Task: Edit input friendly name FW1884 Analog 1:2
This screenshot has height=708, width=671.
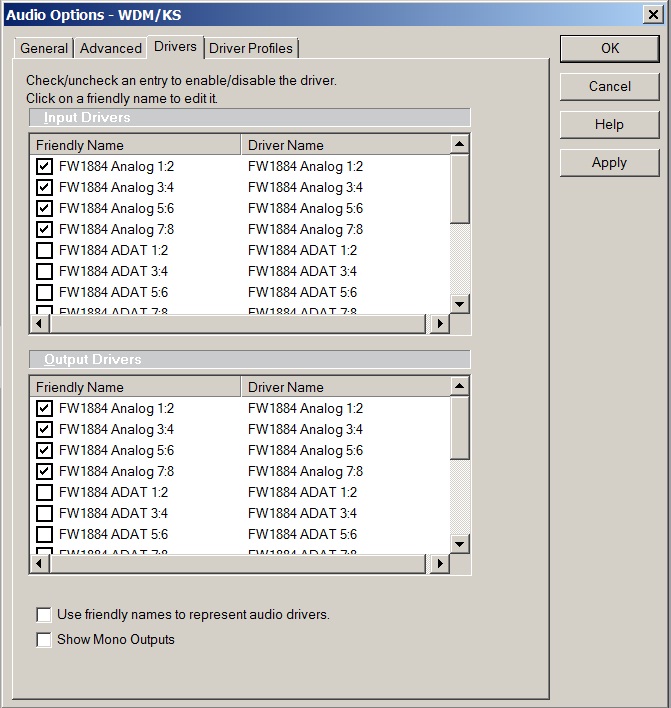Action: (116, 166)
